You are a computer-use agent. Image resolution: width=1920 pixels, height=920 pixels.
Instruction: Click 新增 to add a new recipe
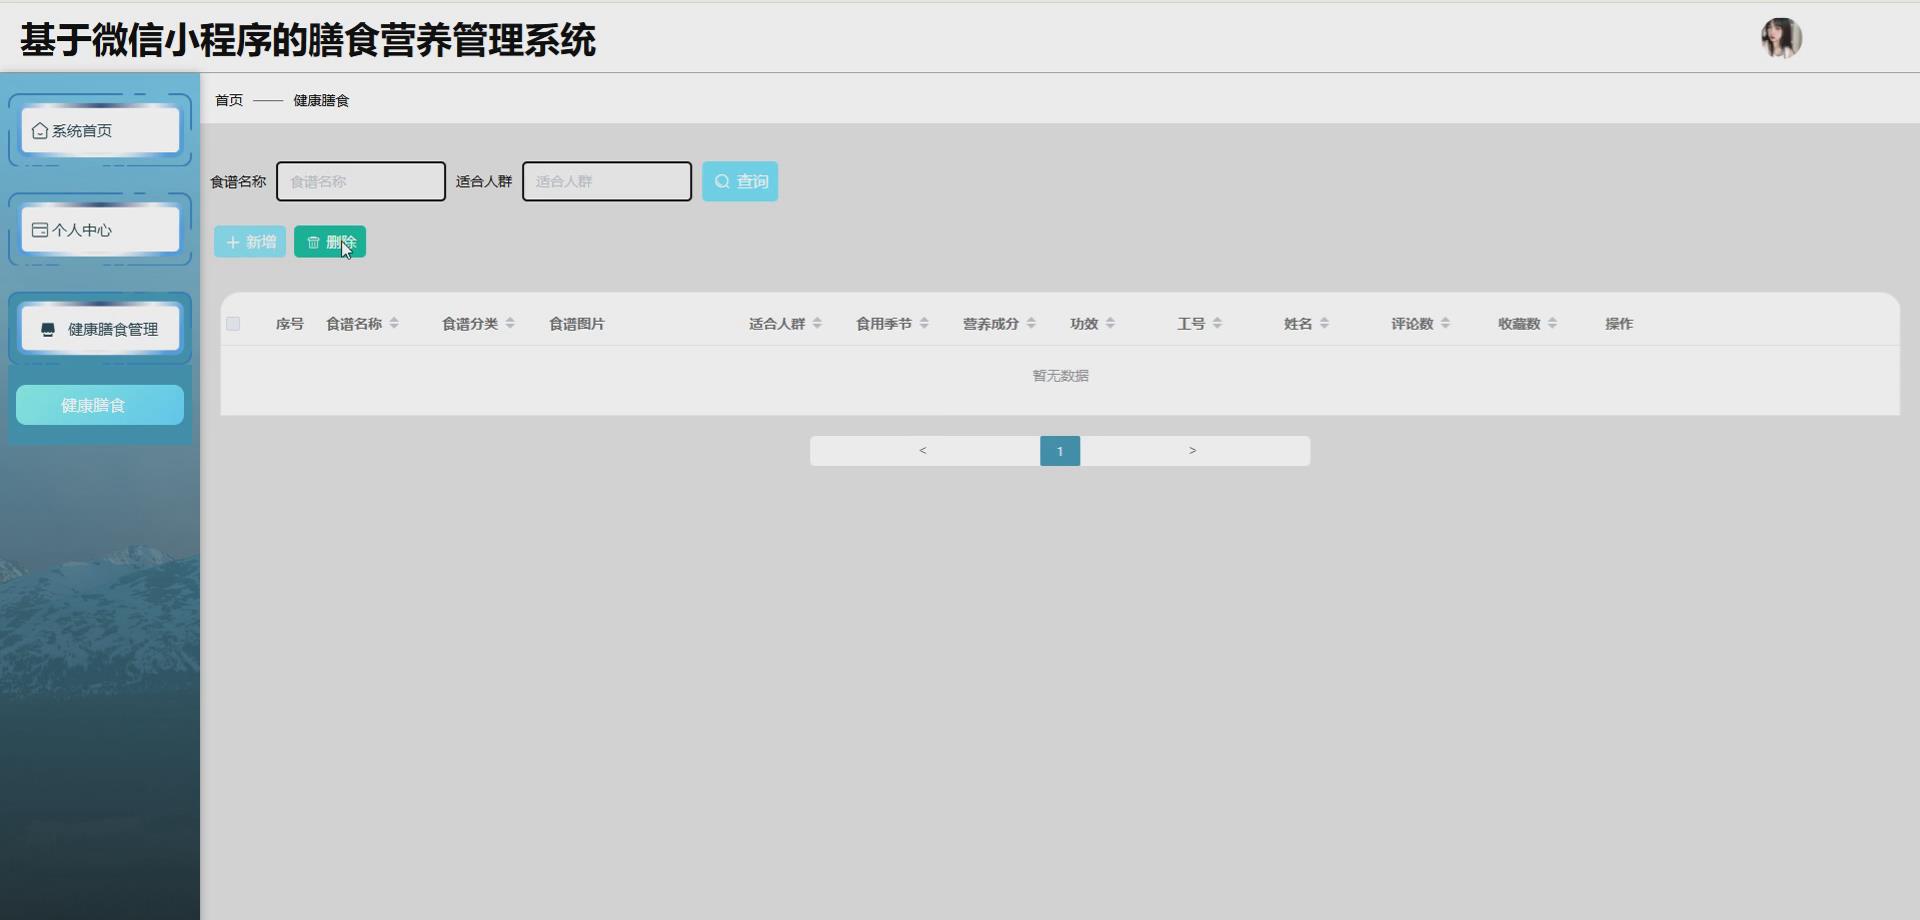[249, 241]
